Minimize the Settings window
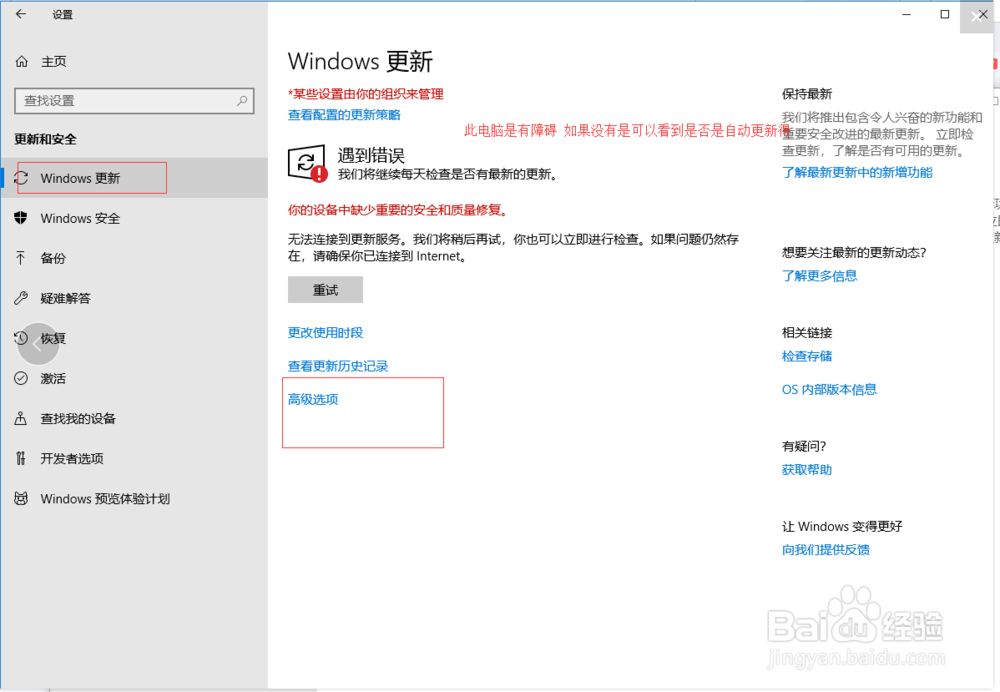Viewport: 1000px width, 692px height. coord(906,14)
